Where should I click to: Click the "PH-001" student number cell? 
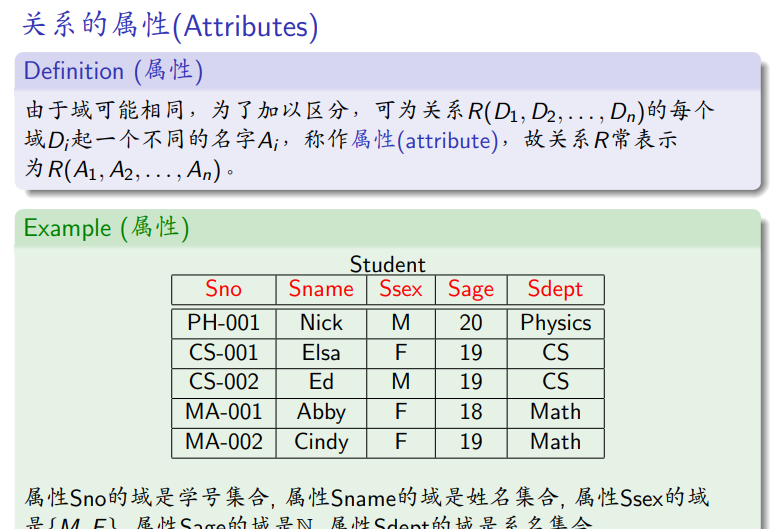coord(223,323)
